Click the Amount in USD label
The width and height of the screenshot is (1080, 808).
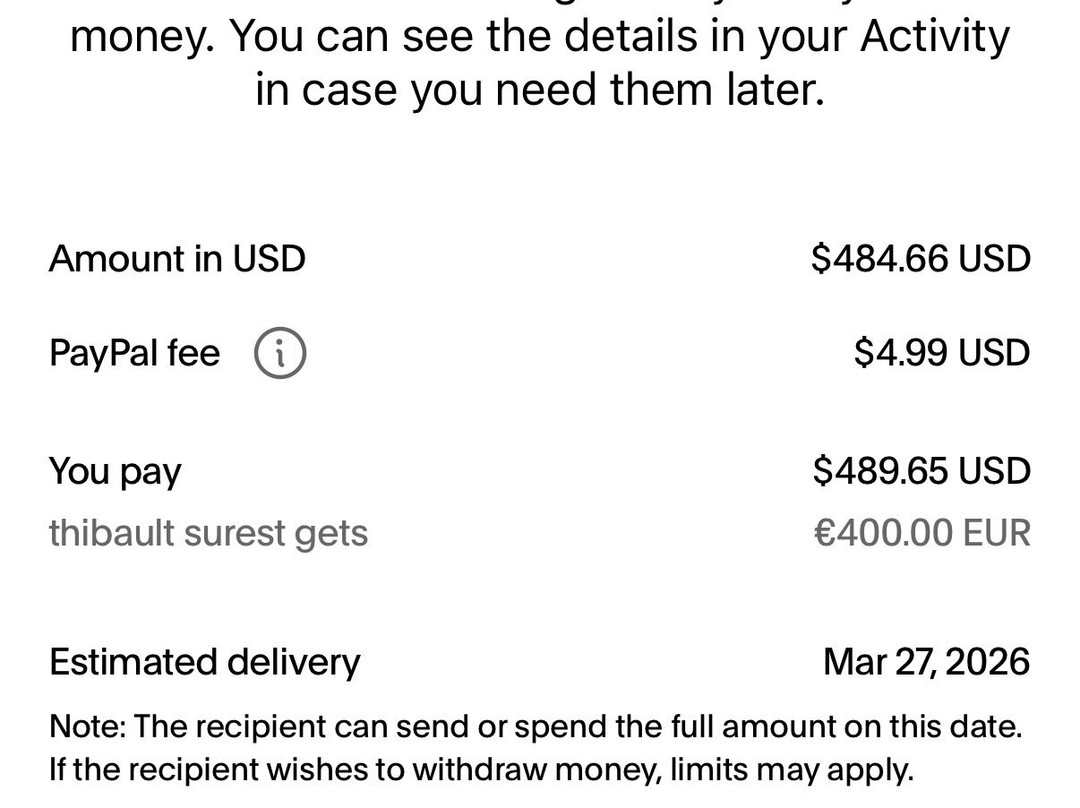177,259
